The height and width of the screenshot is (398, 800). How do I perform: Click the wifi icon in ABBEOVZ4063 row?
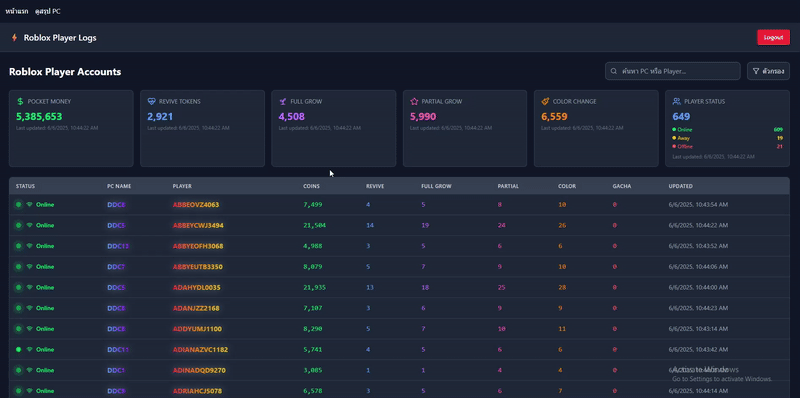coord(30,205)
